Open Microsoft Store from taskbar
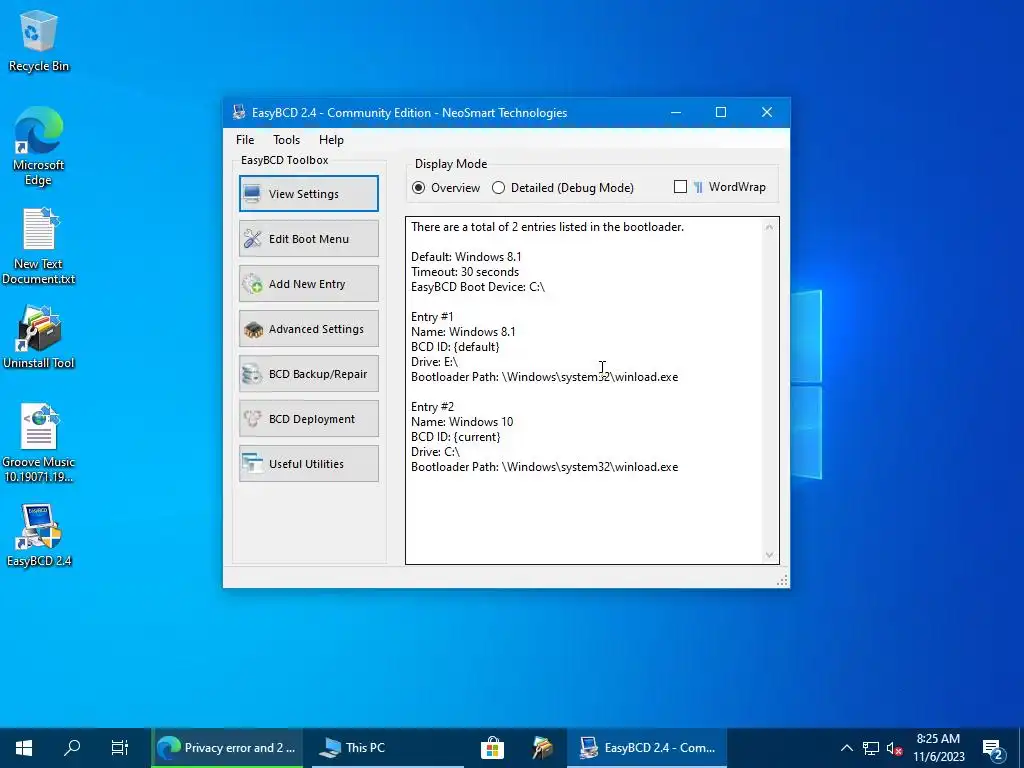 [492, 748]
